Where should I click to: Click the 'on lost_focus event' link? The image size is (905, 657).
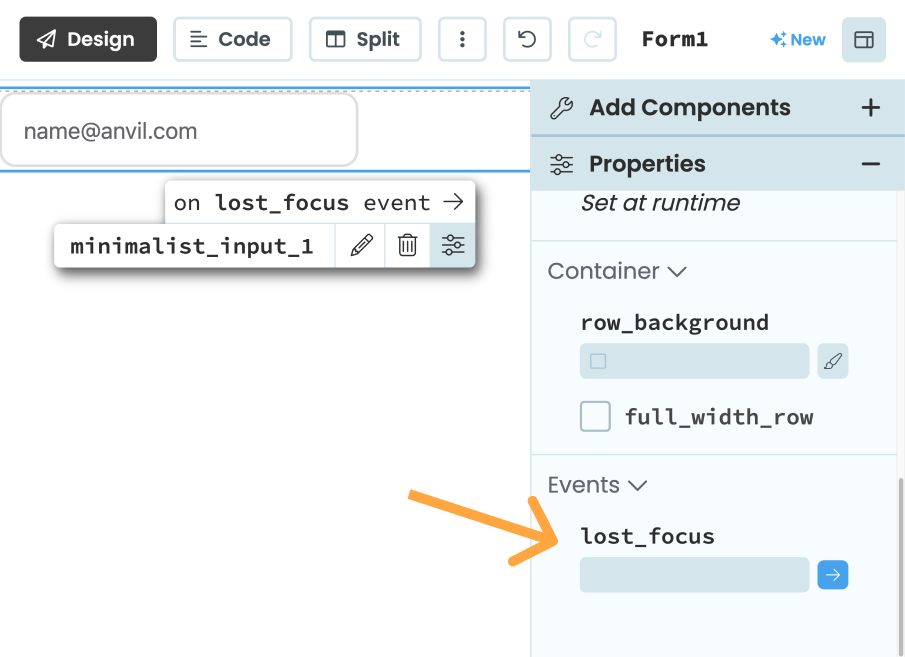pos(319,203)
